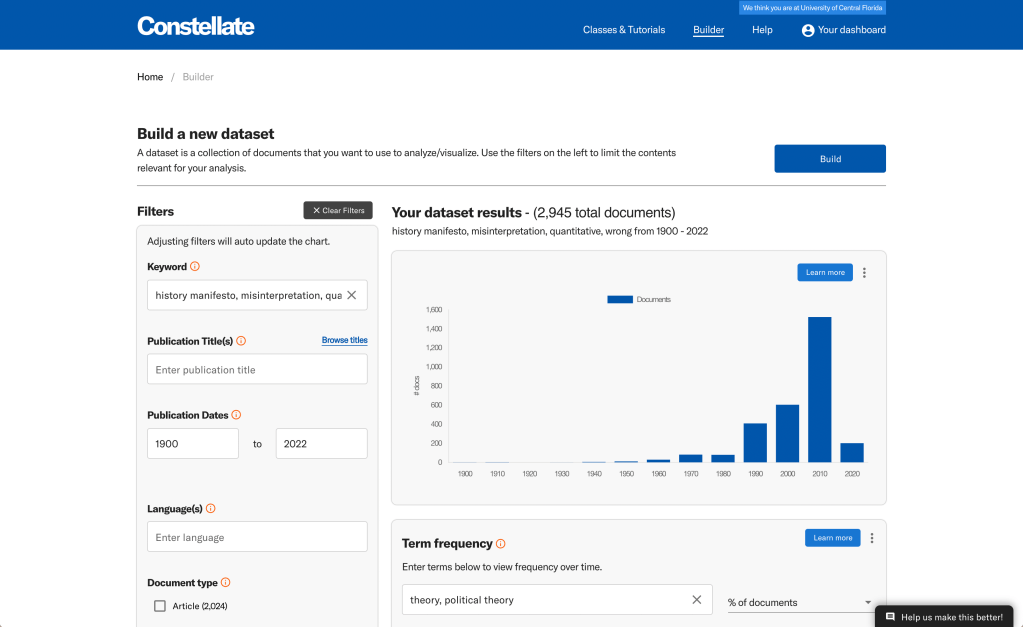1023x627 pixels.
Task: Click the Term frequency info icon
Action: point(501,544)
